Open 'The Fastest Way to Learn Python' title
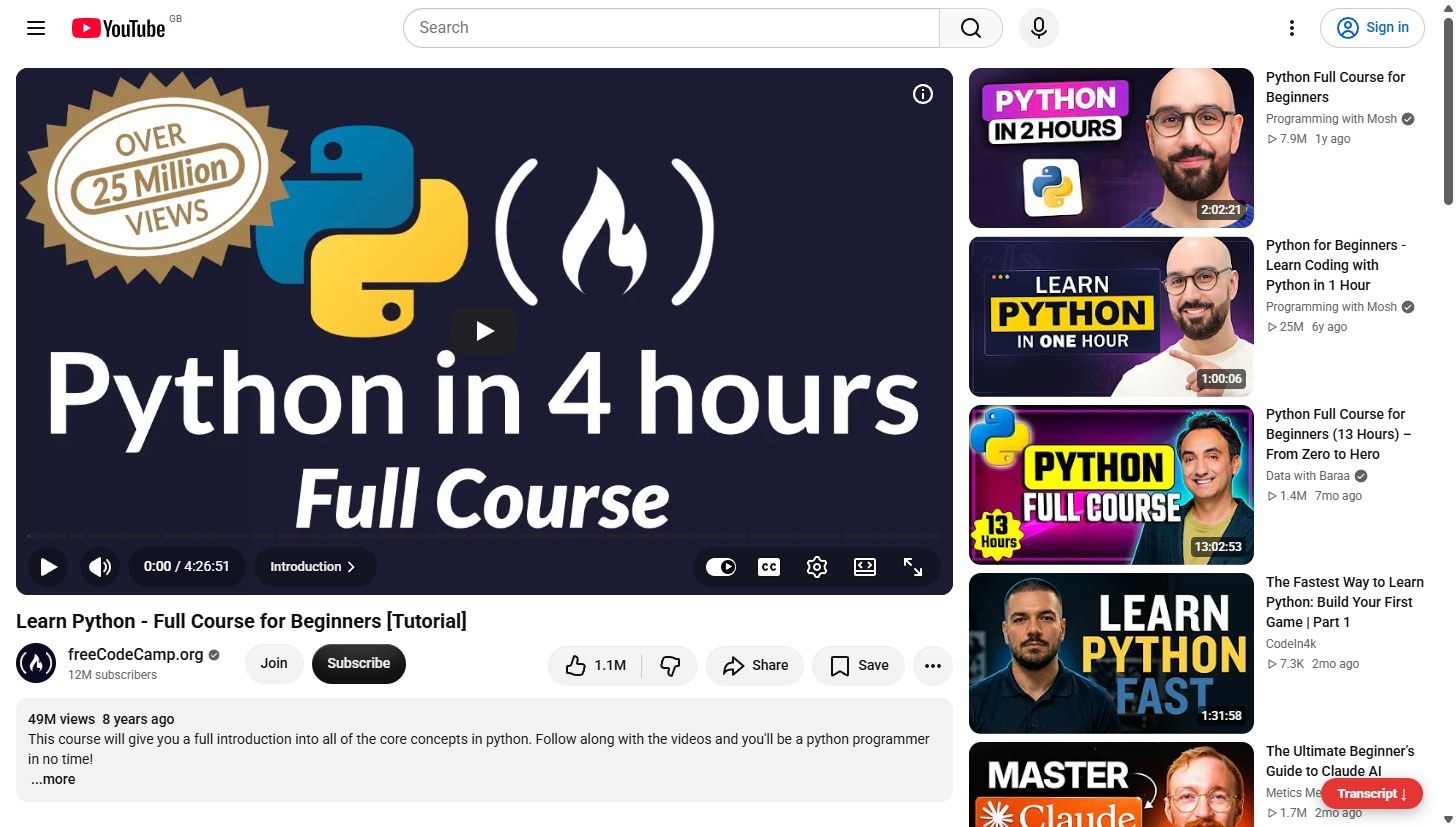 [1345, 602]
